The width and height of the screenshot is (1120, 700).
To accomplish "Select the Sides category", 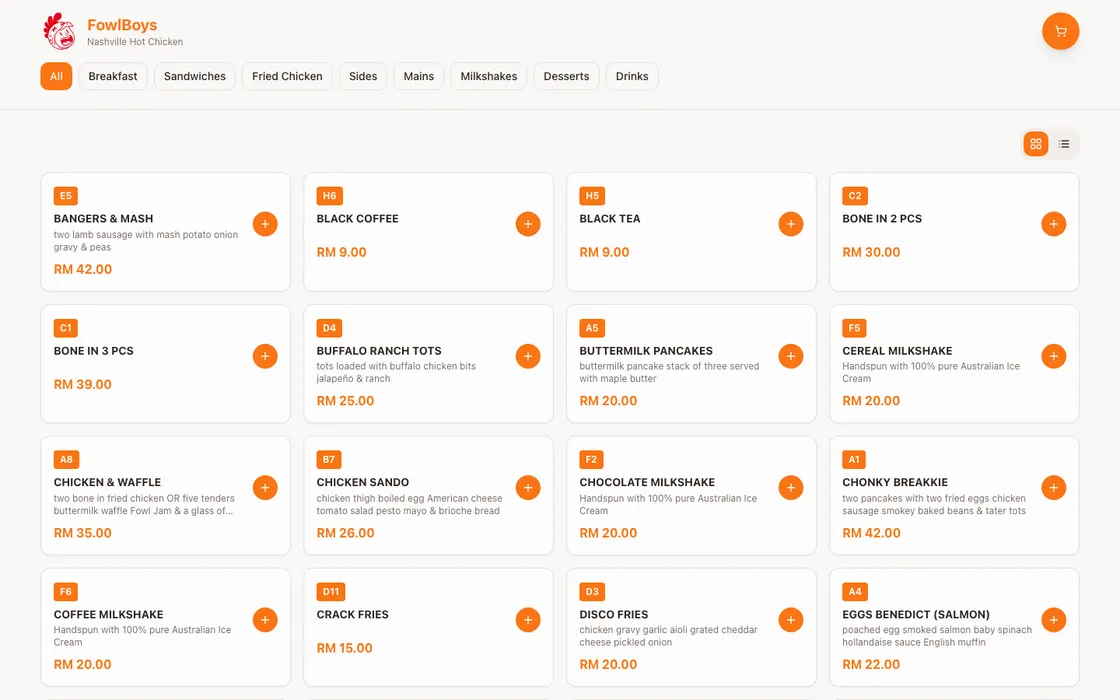I will (x=363, y=76).
